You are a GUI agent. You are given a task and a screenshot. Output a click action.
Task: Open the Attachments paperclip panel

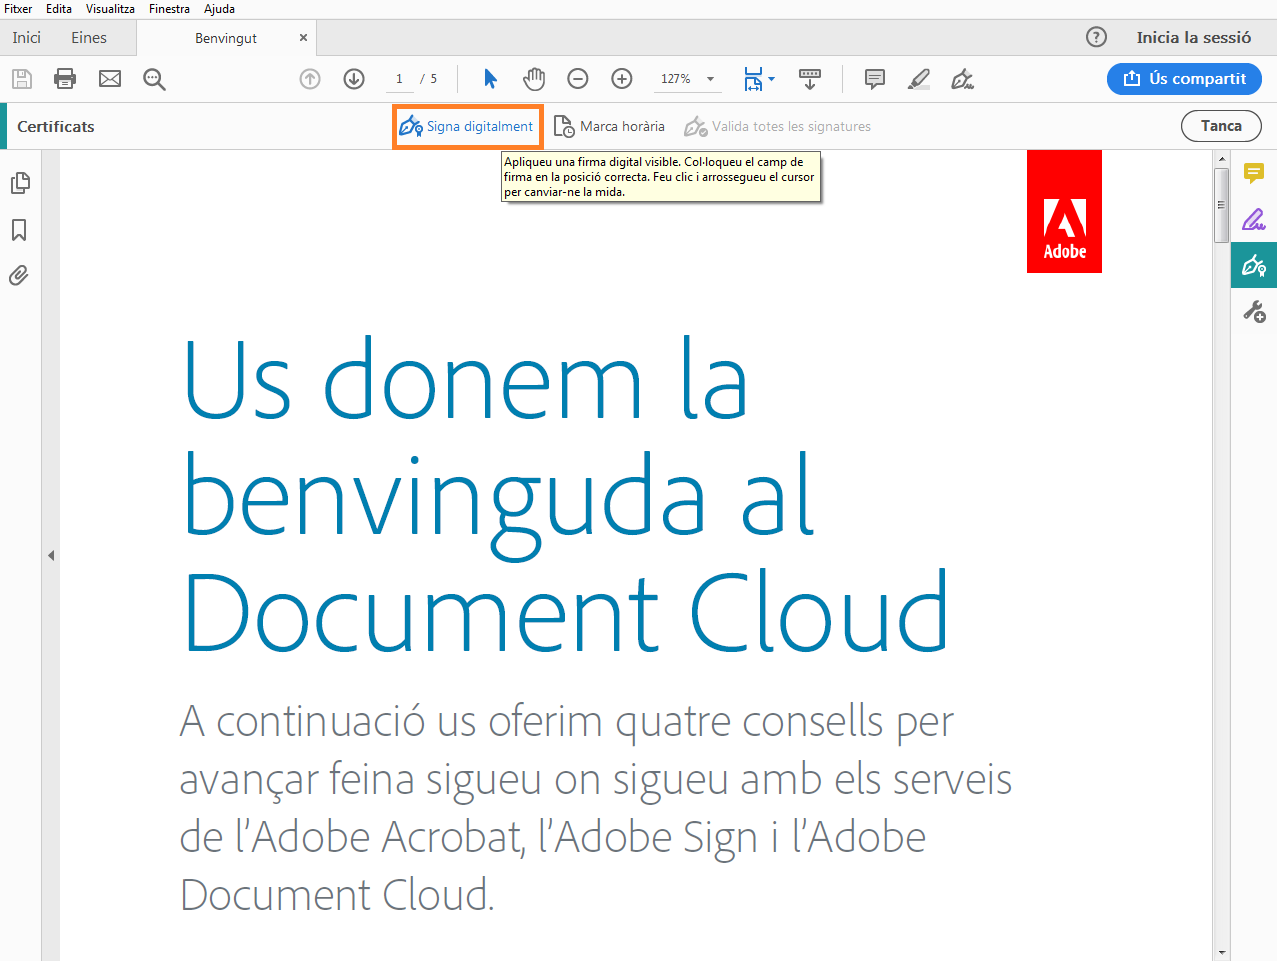point(19,276)
